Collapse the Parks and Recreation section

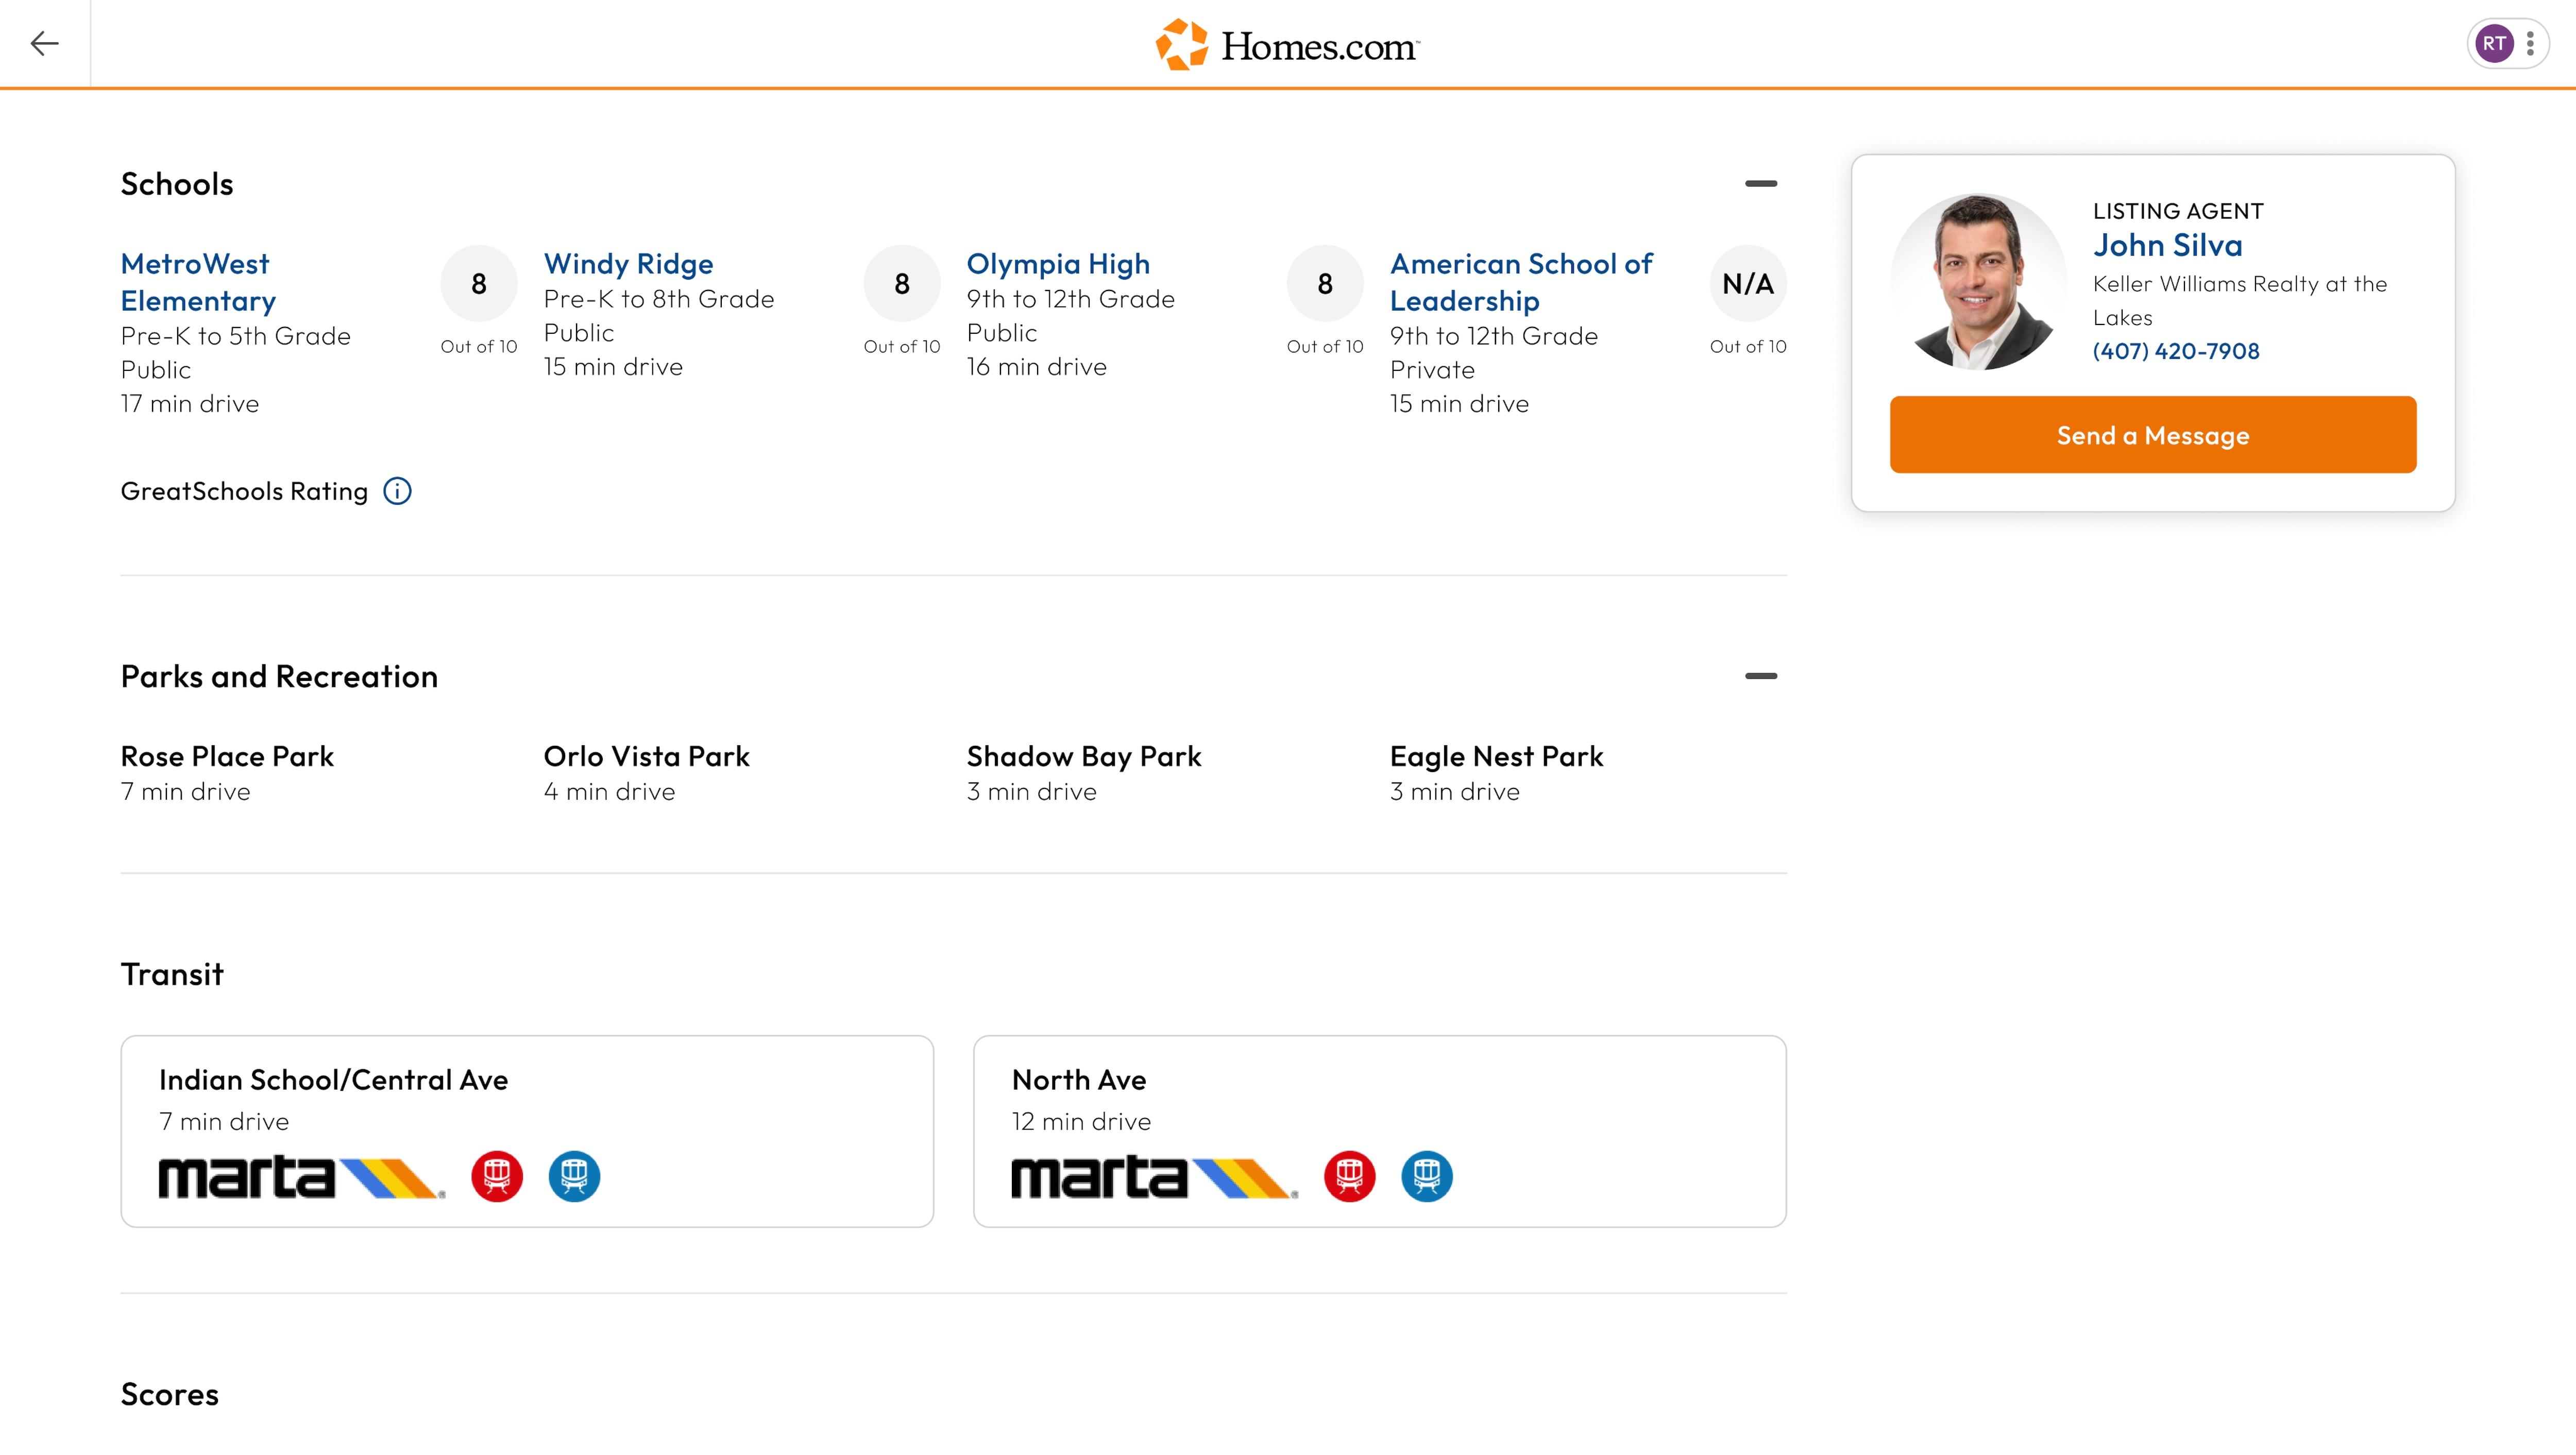coord(1761,676)
